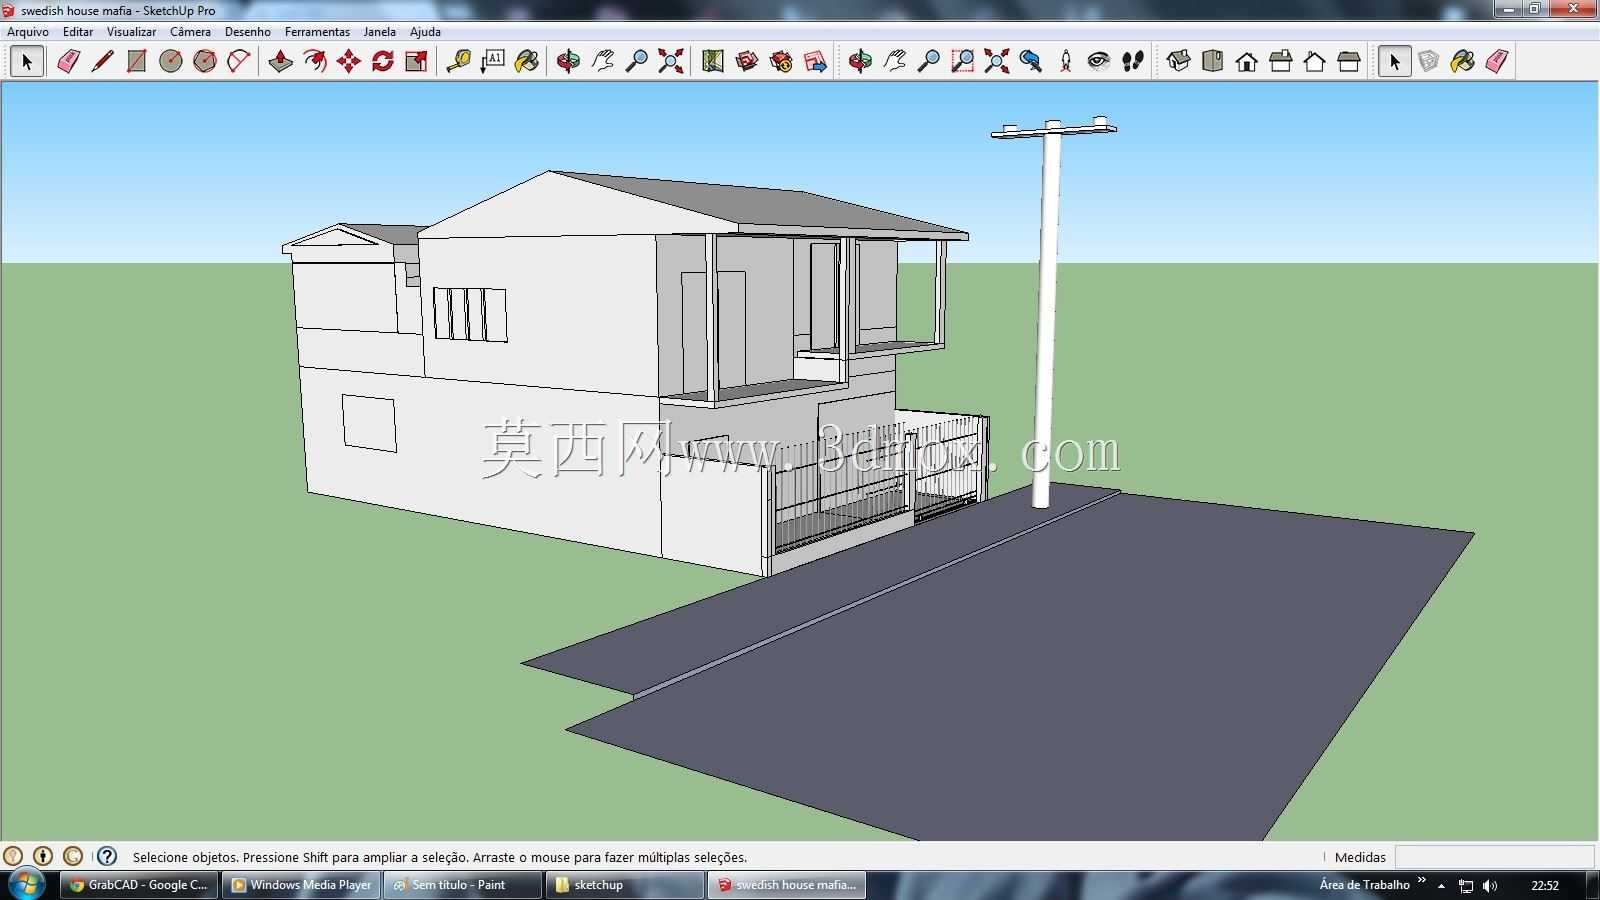Select the Walk footprints tool
This screenshot has width=1600, height=900.
[x=1133, y=62]
